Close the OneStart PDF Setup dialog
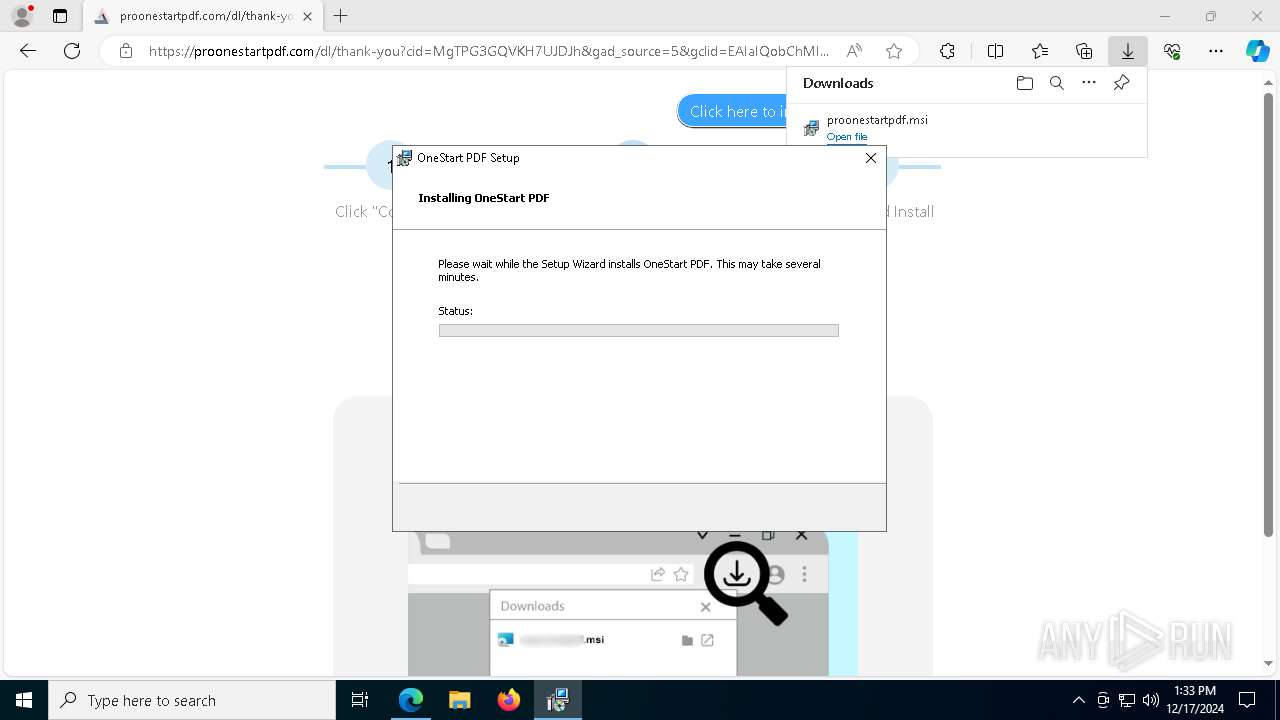The height and width of the screenshot is (720, 1280). point(870,158)
